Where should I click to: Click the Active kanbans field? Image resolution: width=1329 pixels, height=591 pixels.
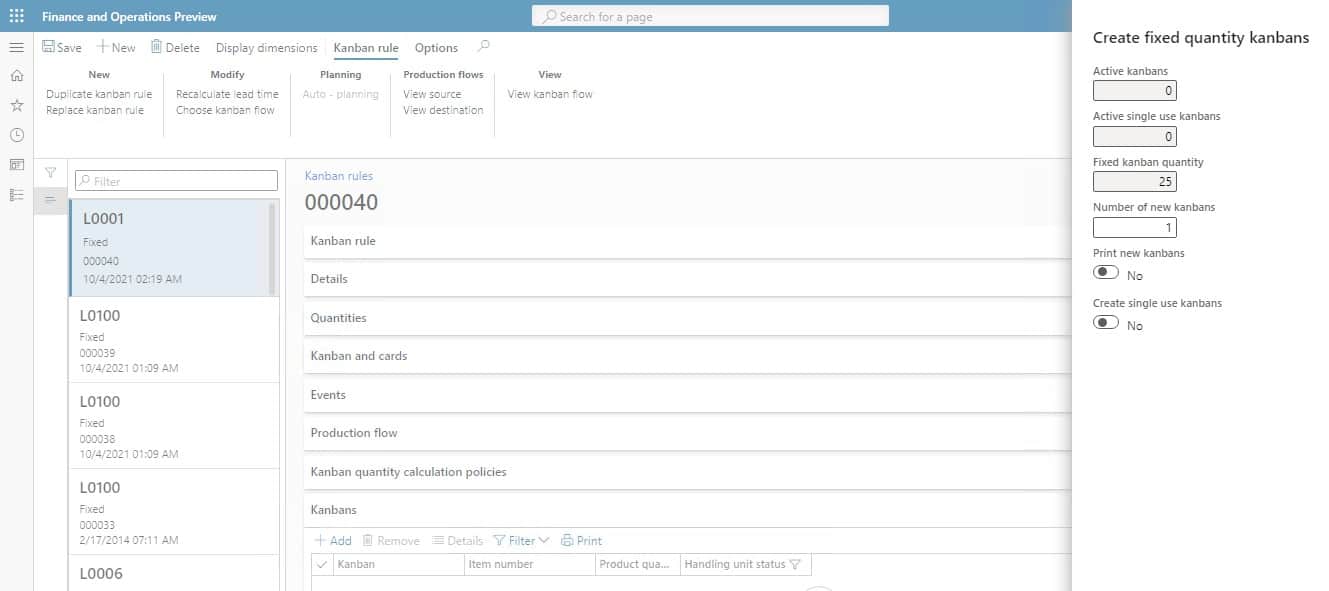coord(1135,91)
